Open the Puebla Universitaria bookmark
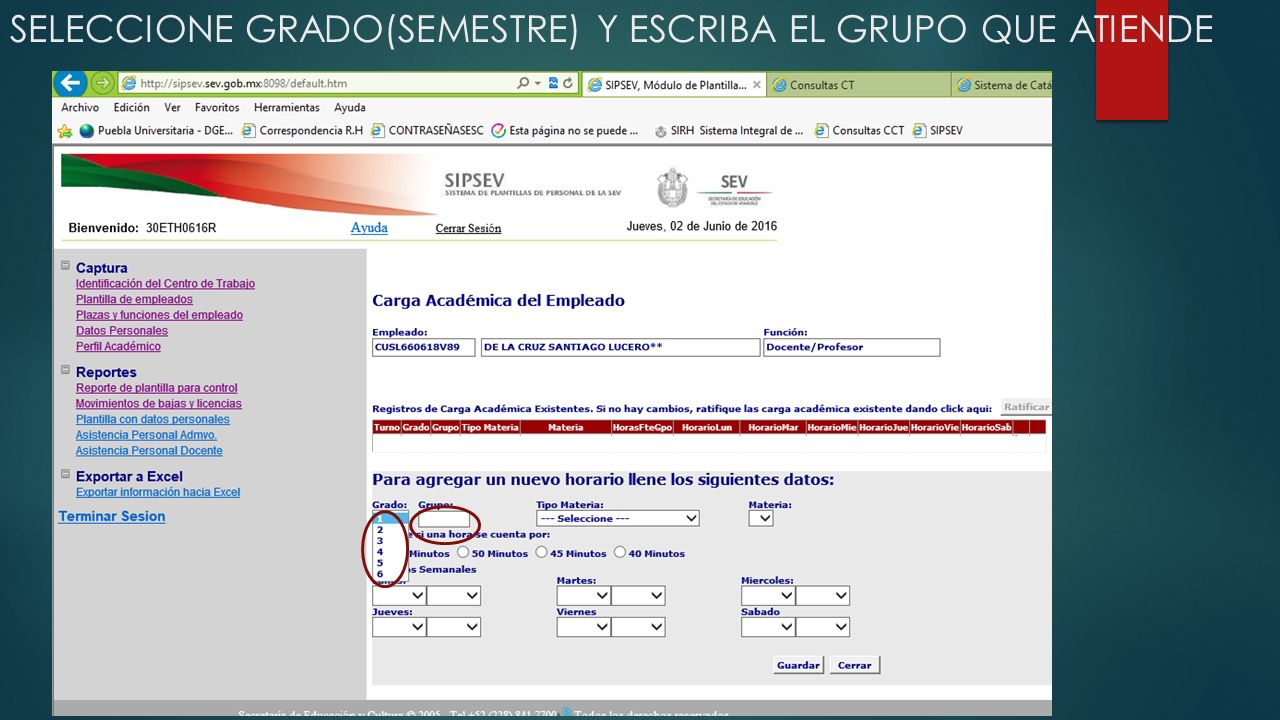 pos(156,130)
